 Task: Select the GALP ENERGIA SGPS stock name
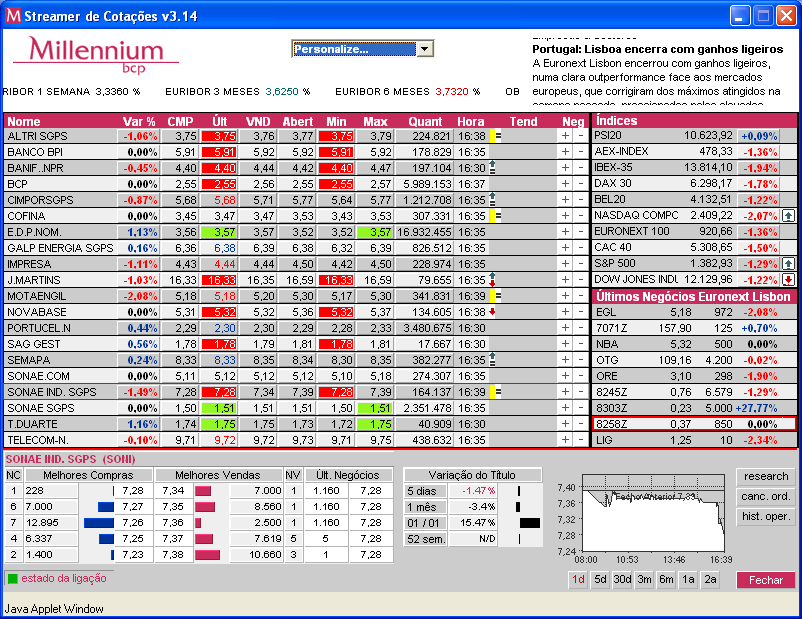click(60, 248)
